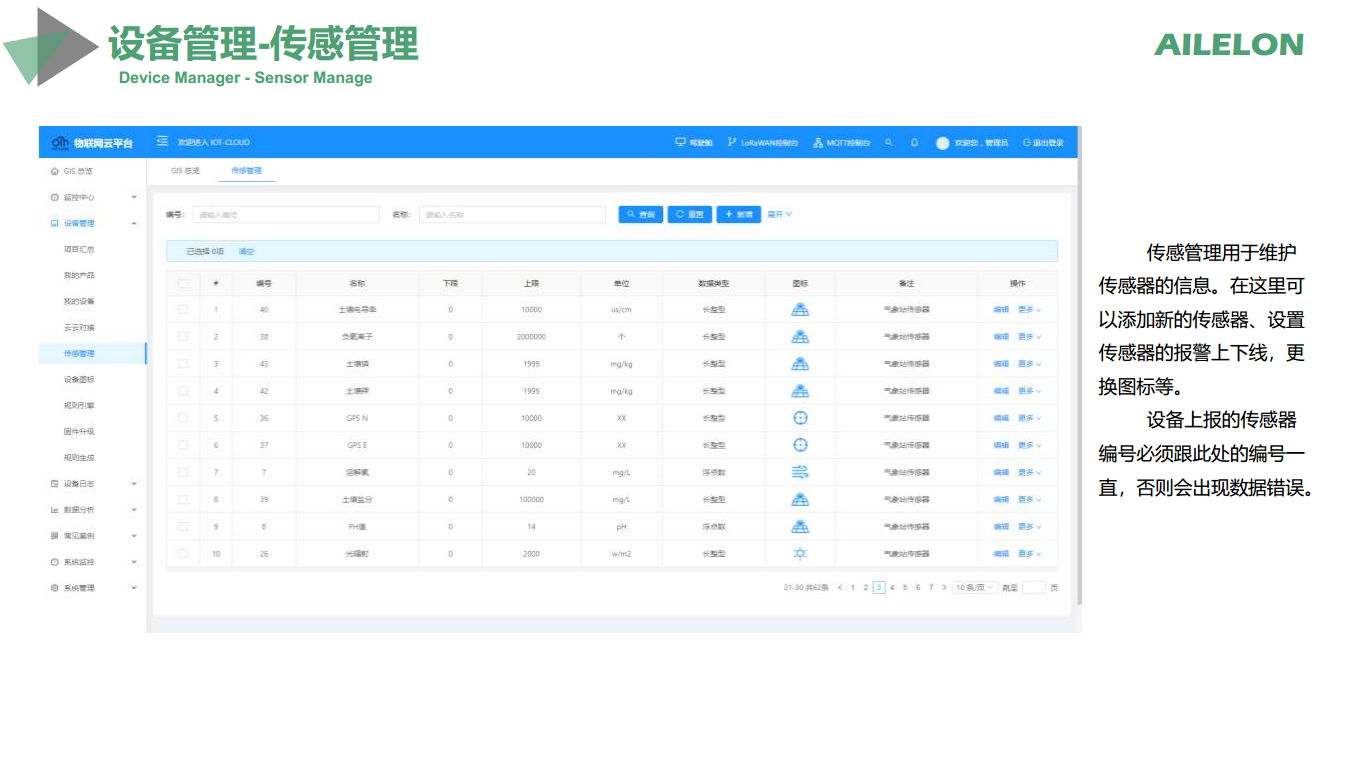
Task: Click 清空 to clear selection
Action: 246,251
